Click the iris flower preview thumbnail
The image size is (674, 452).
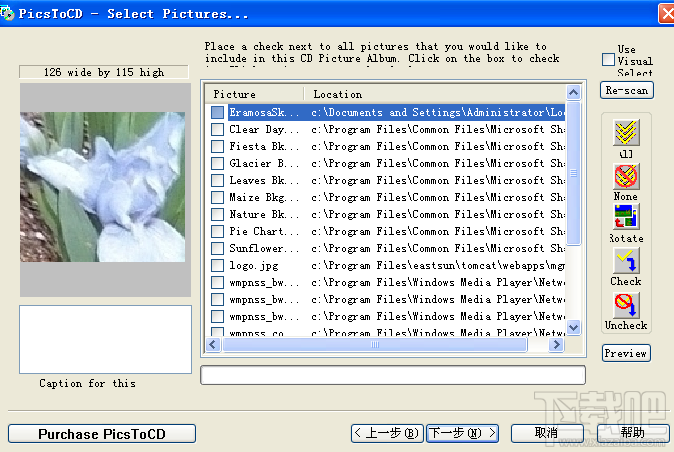click(x=103, y=187)
